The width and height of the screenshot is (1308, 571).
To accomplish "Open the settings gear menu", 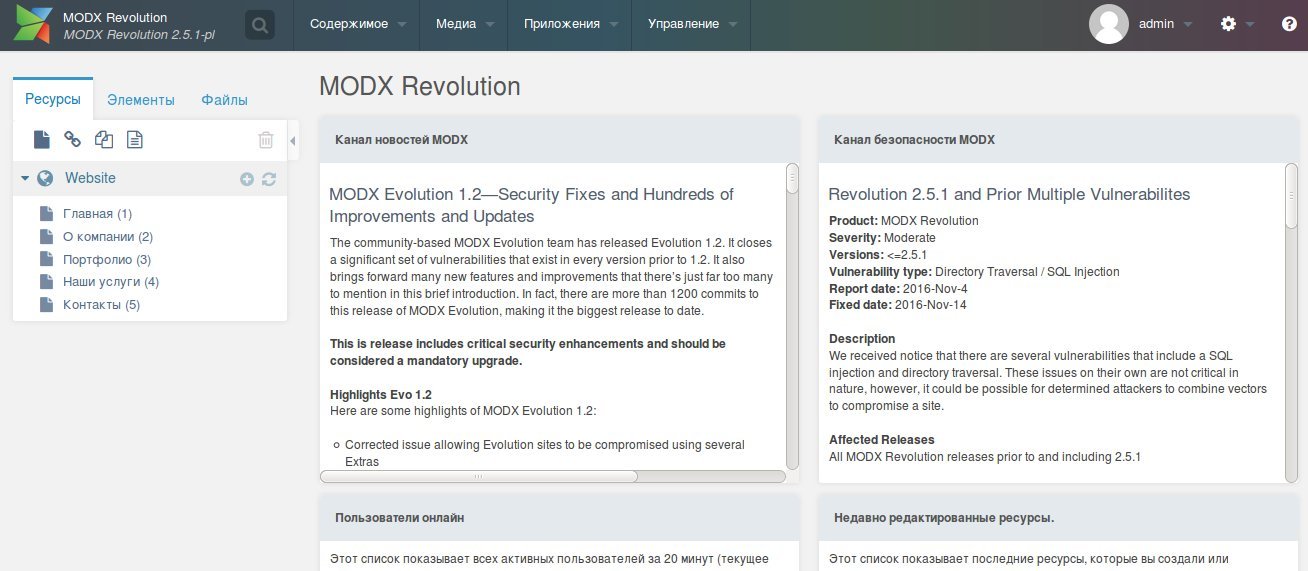I will coord(1229,24).
